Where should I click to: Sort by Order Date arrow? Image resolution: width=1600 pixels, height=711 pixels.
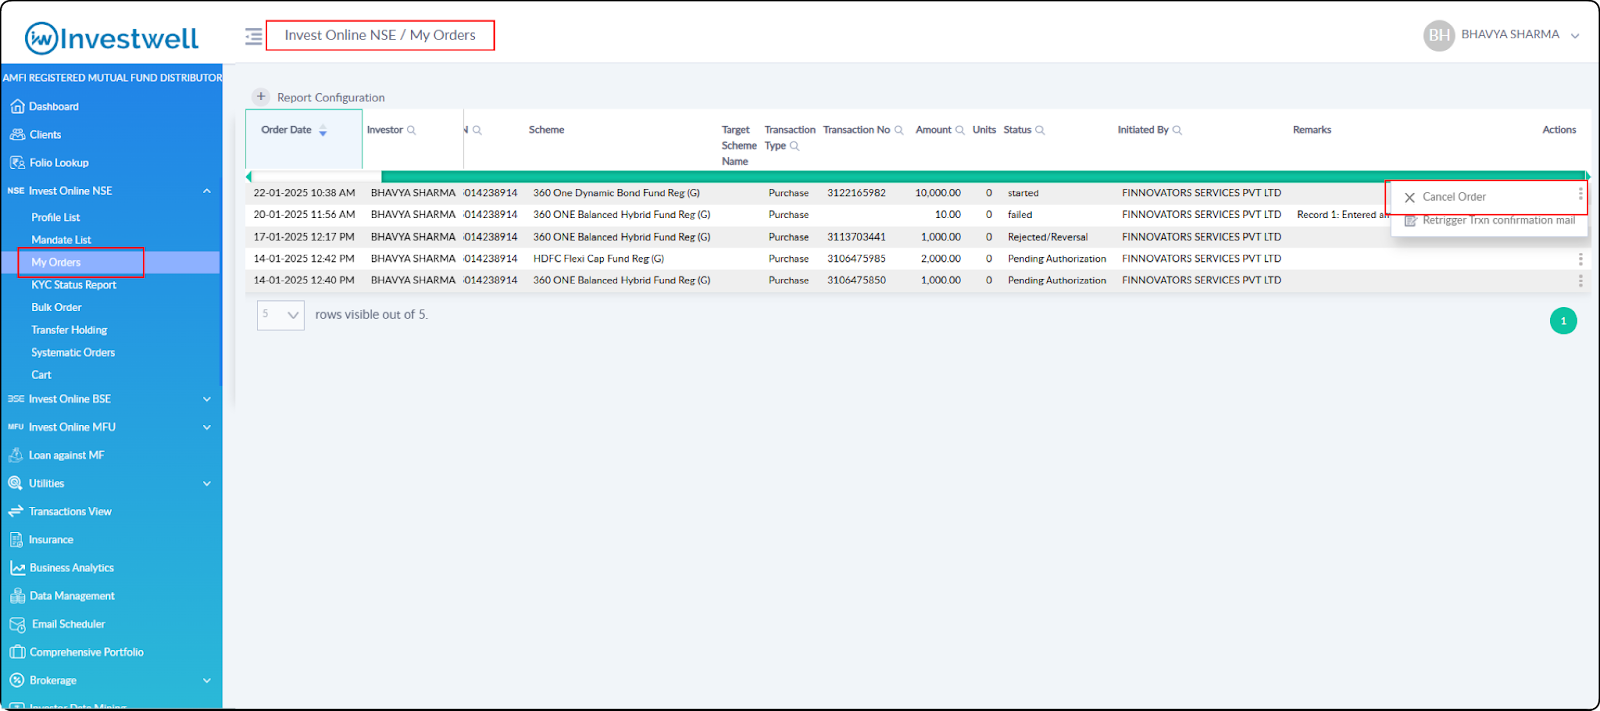point(323,131)
